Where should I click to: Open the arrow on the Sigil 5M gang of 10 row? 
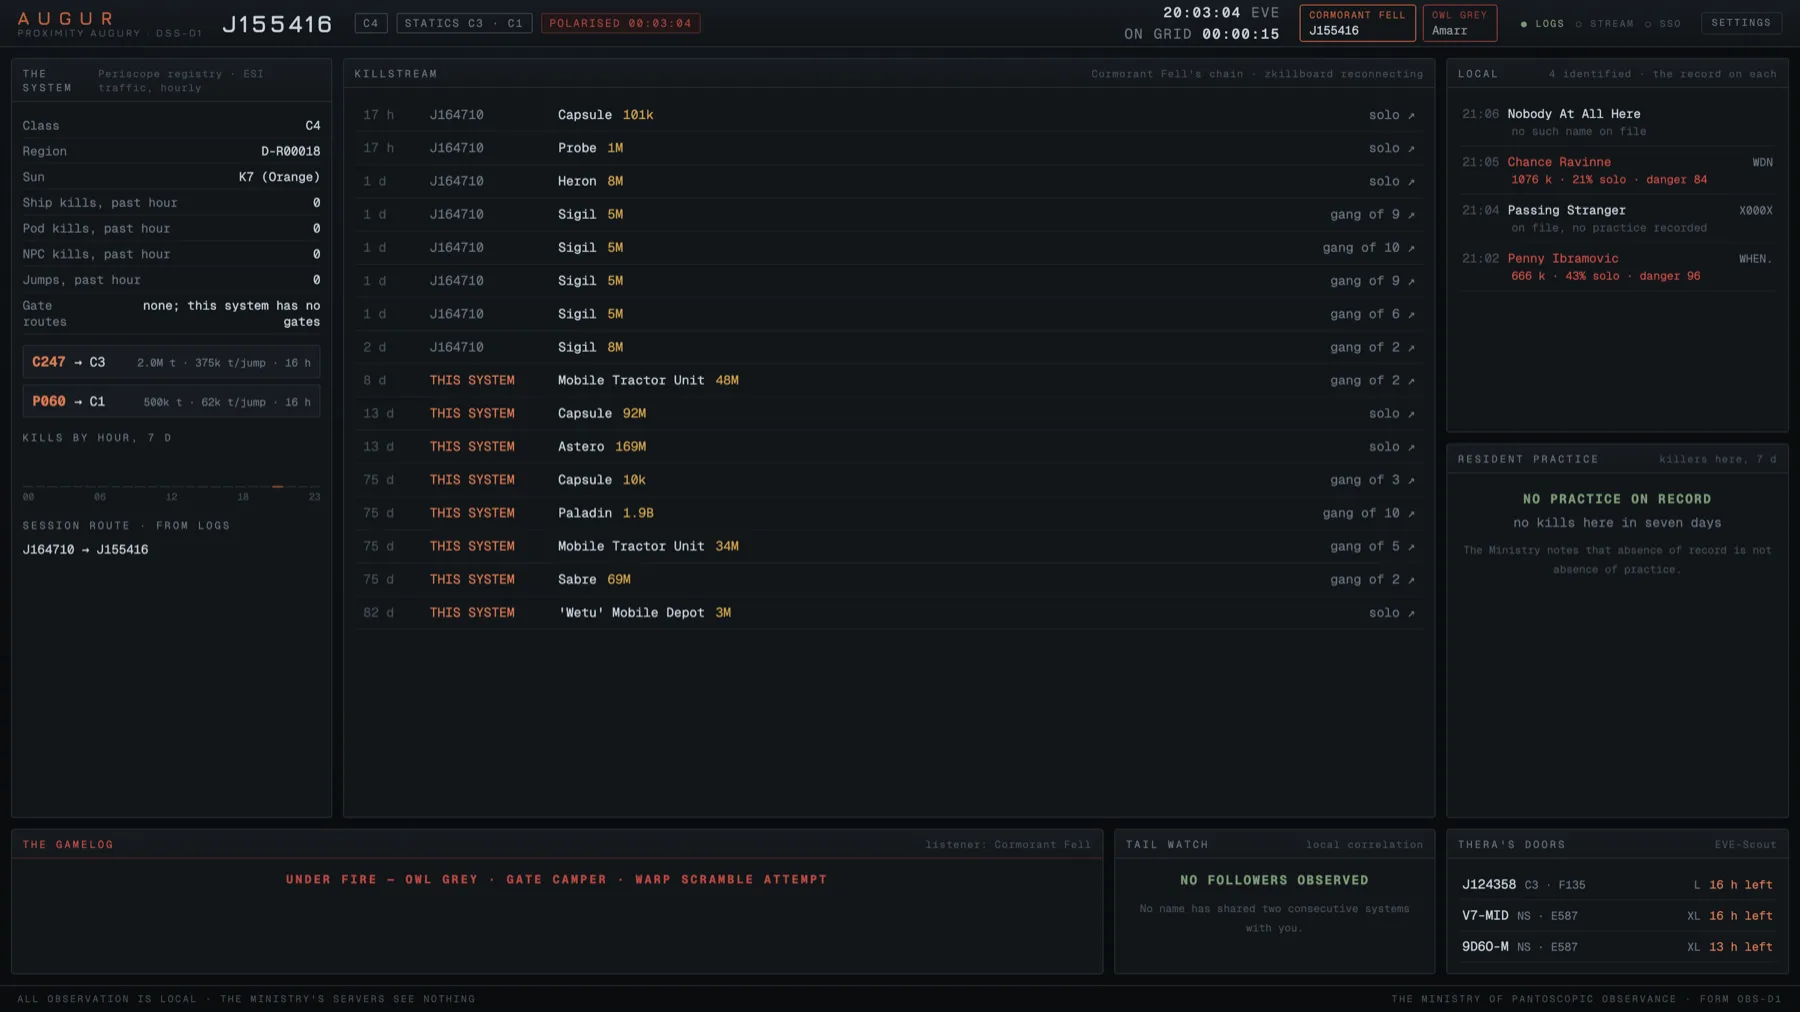click(x=1411, y=248)
